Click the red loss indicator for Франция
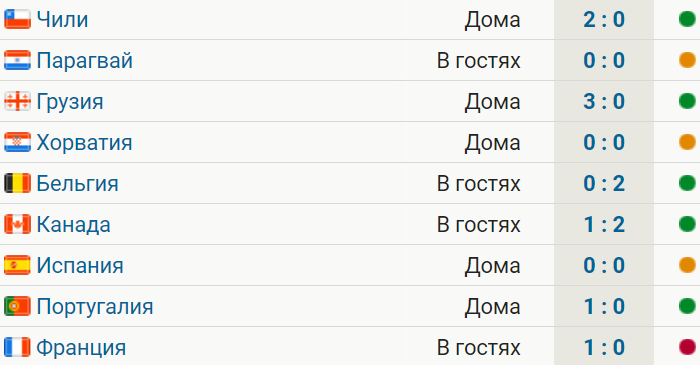 (688, 348)
